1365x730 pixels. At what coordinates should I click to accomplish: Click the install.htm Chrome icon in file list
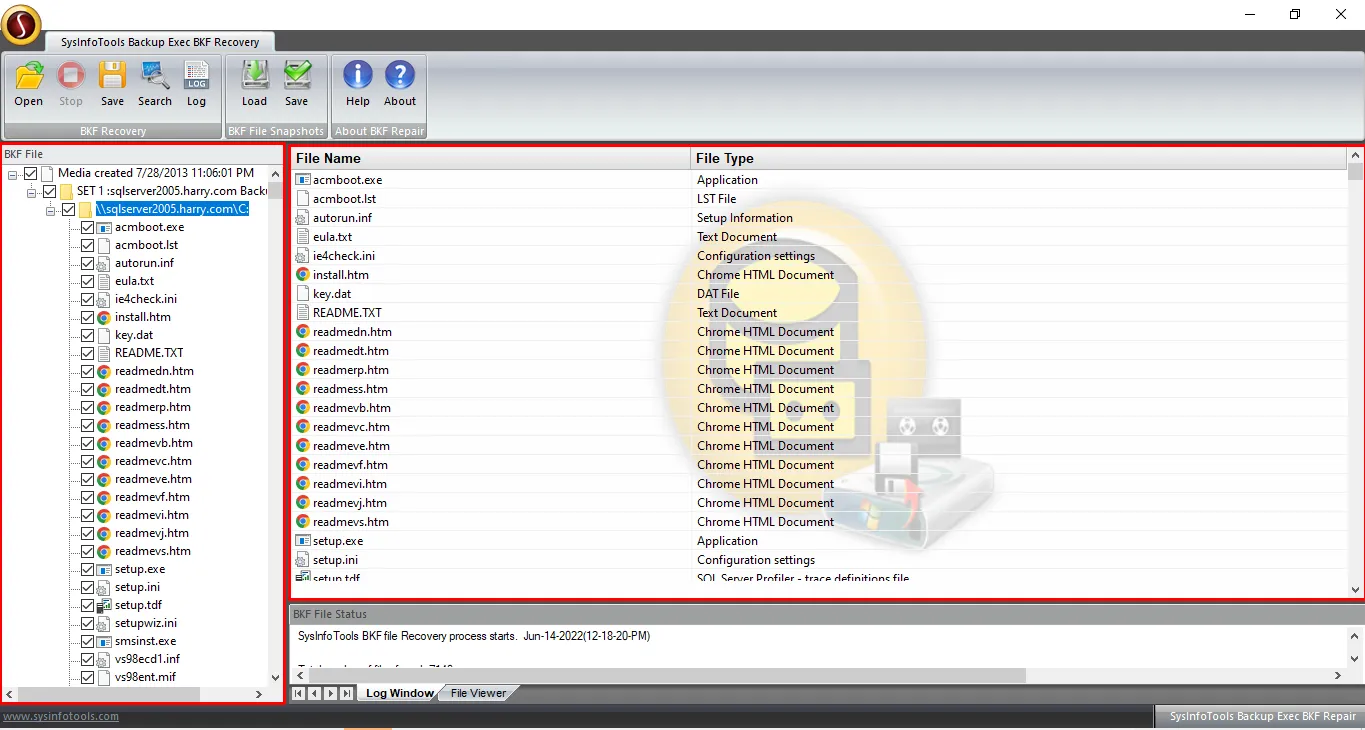[303, 275]
